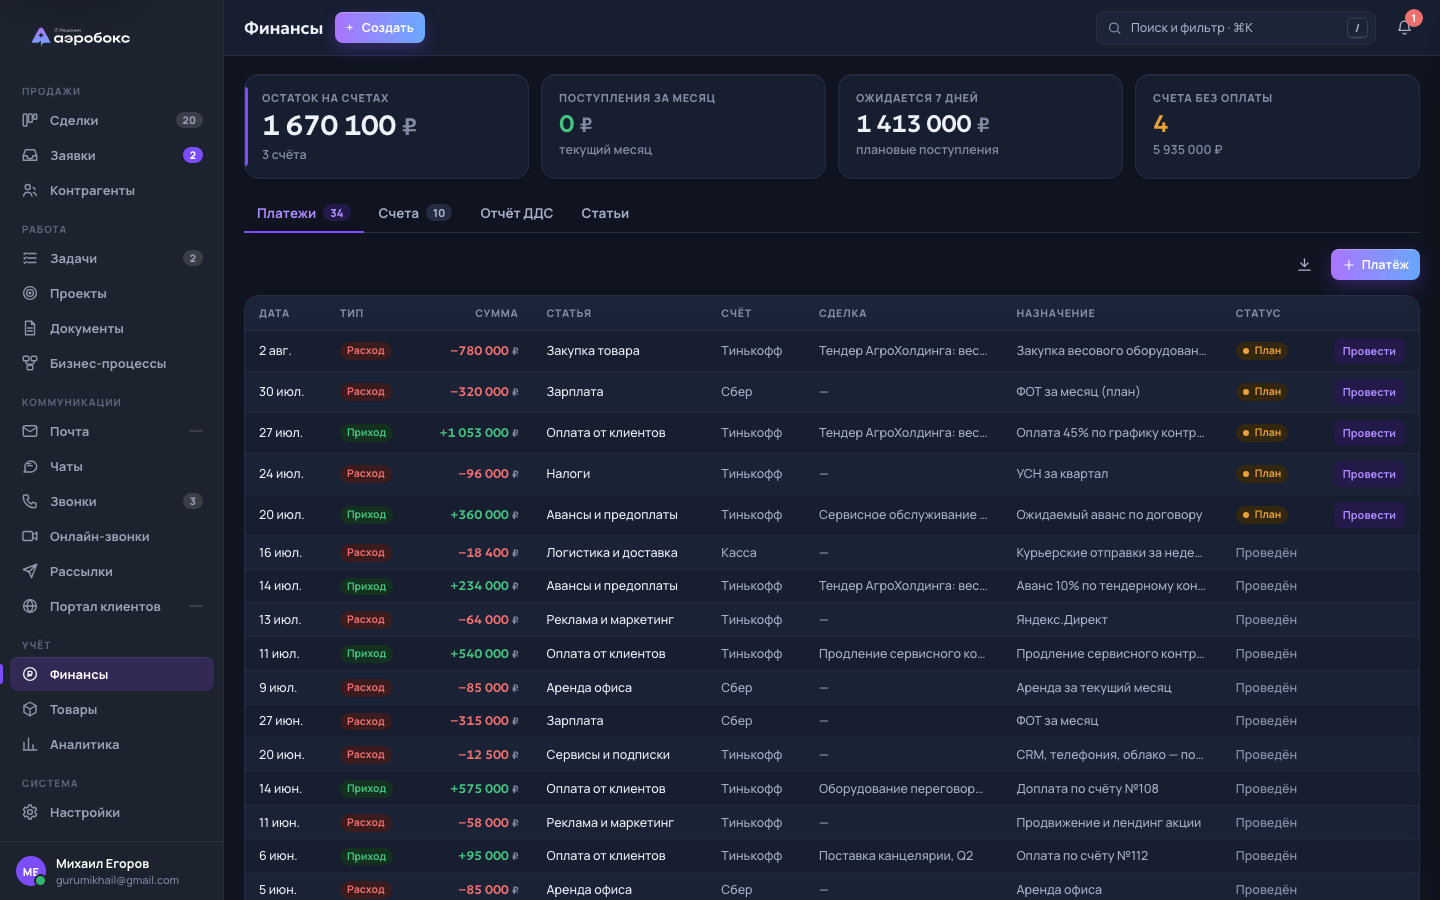
Task: Open Бизнес-процессы workflow icon
Action: pos(30,363)
